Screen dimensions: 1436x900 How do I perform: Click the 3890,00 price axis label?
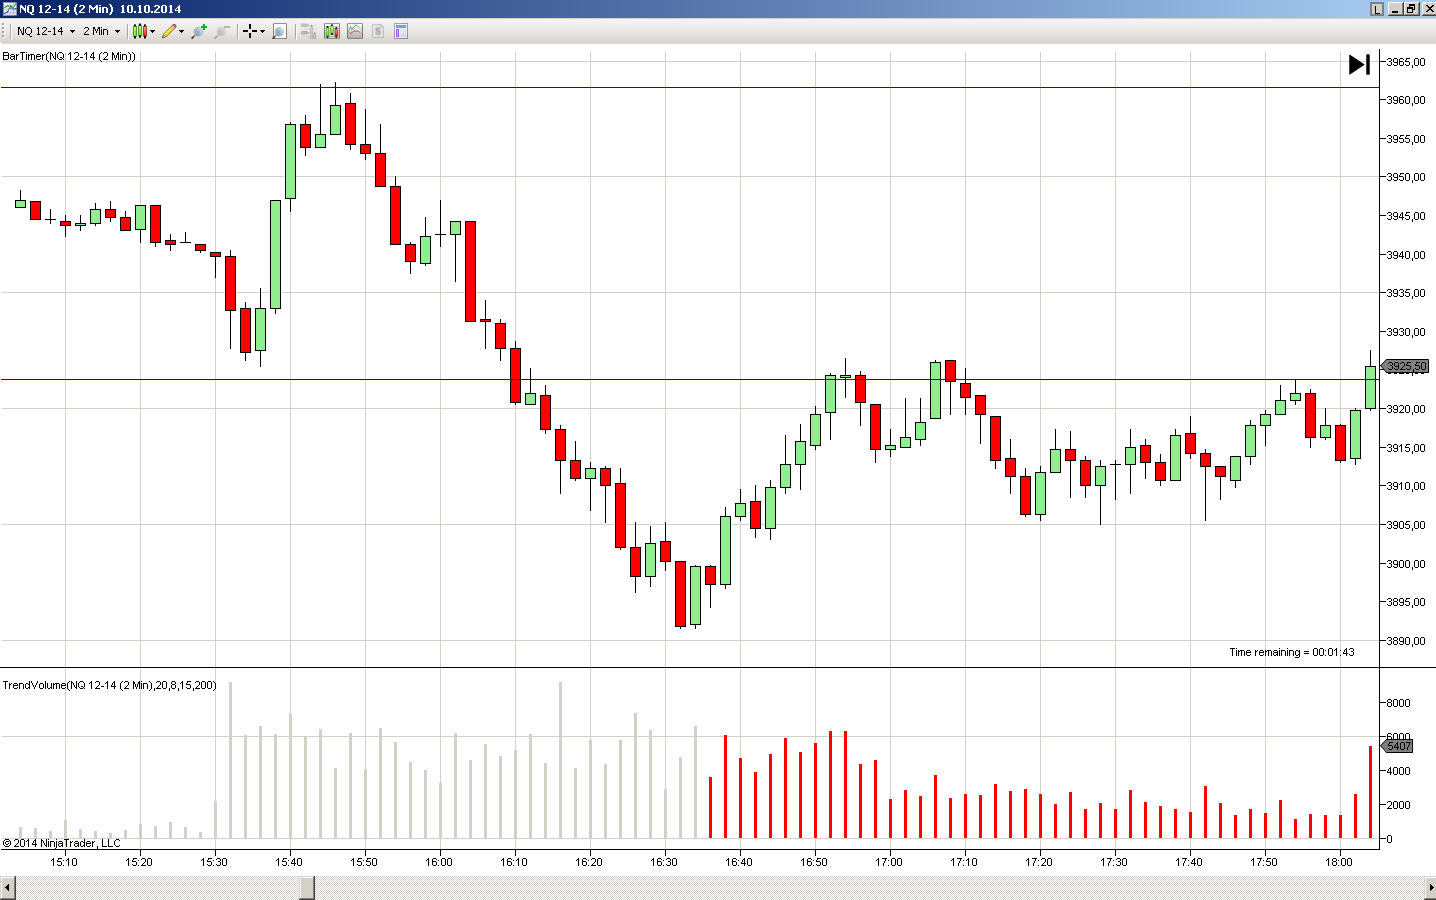[x=1405, y=641]
